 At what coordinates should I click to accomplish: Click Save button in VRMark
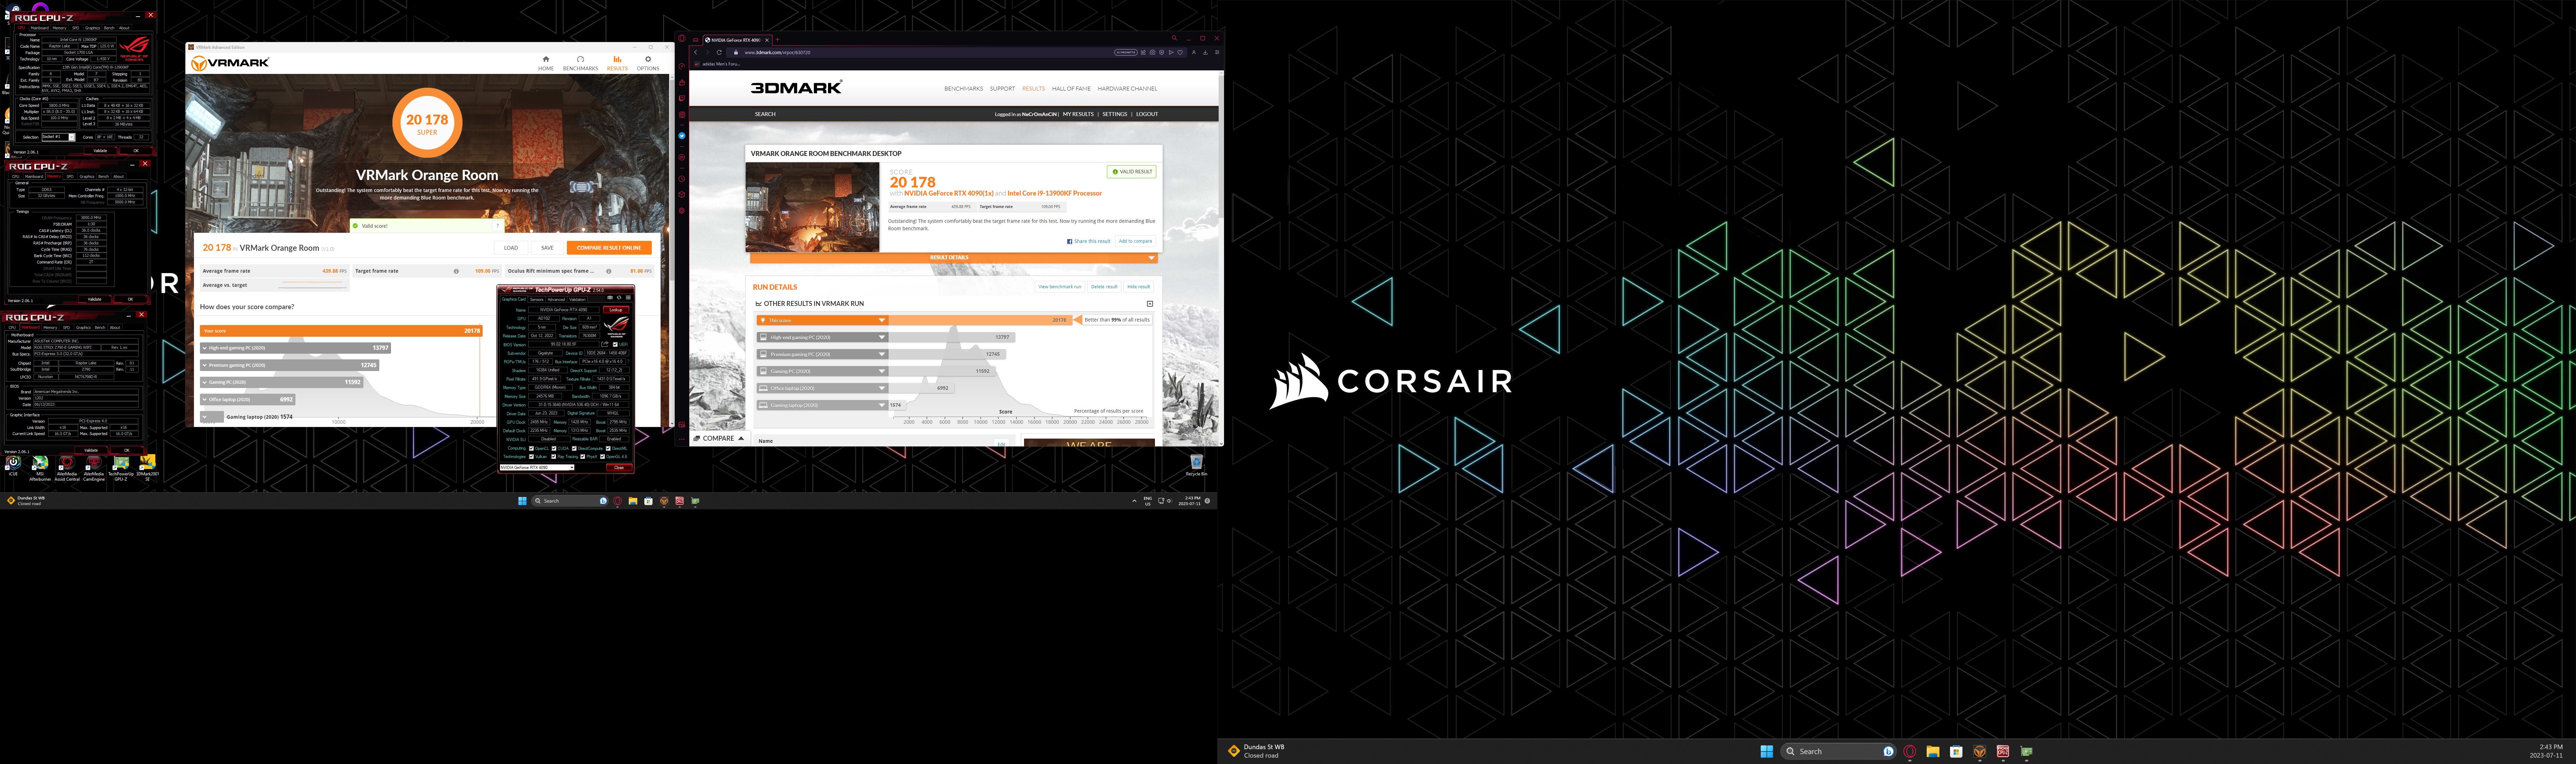(547, 248)
